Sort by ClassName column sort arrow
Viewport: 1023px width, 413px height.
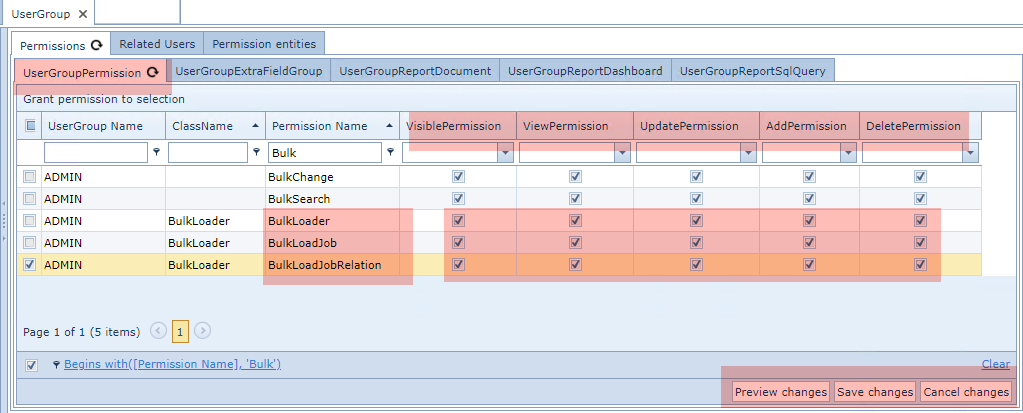(255, 126)
